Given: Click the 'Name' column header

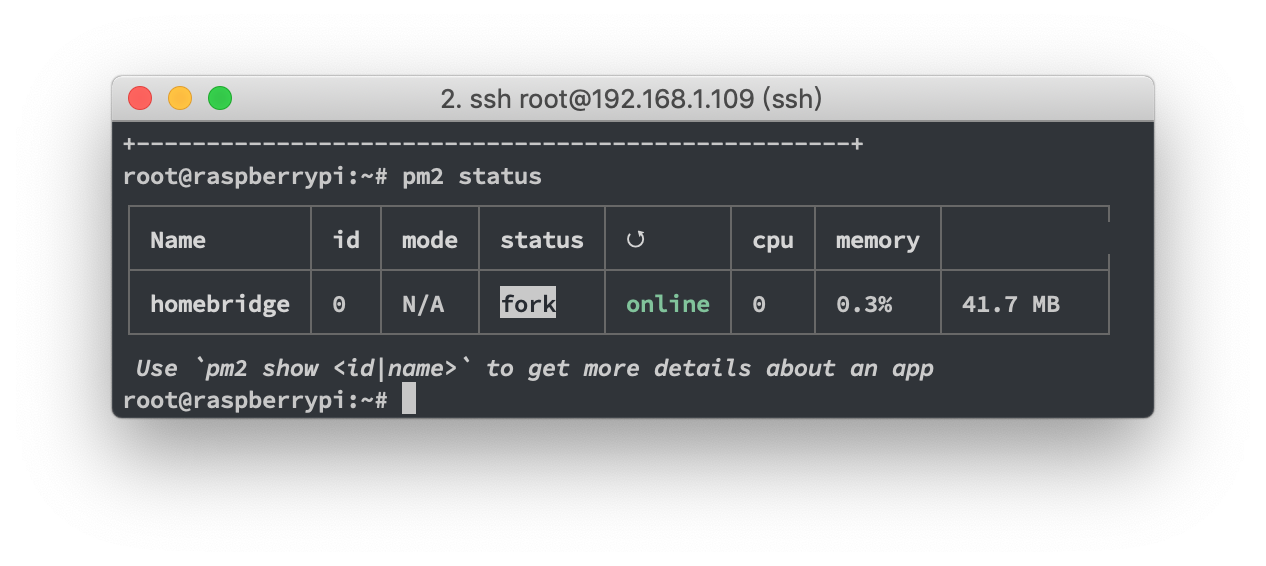Looking at the screenshot, I should point(178,240).
